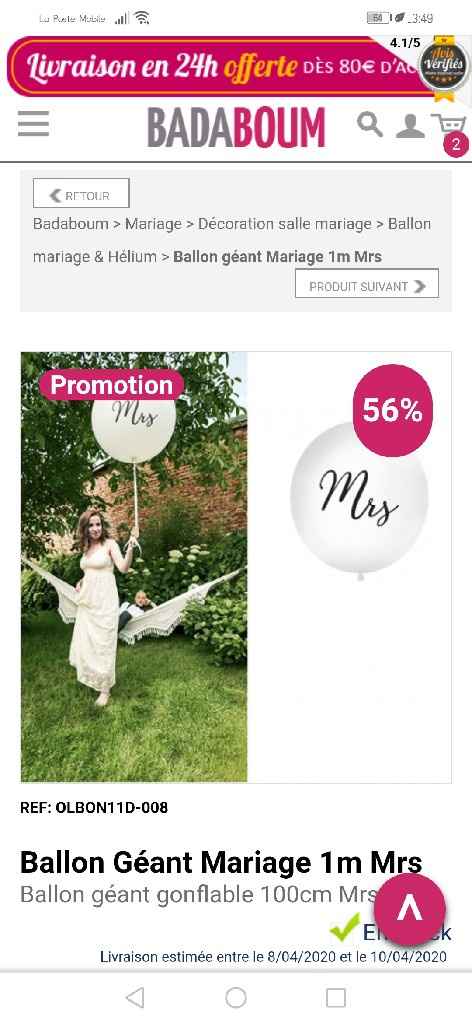View the shopping cart with 2 items
The width and height of the screenshot is (472, 1024).
[x=449, y=133]
